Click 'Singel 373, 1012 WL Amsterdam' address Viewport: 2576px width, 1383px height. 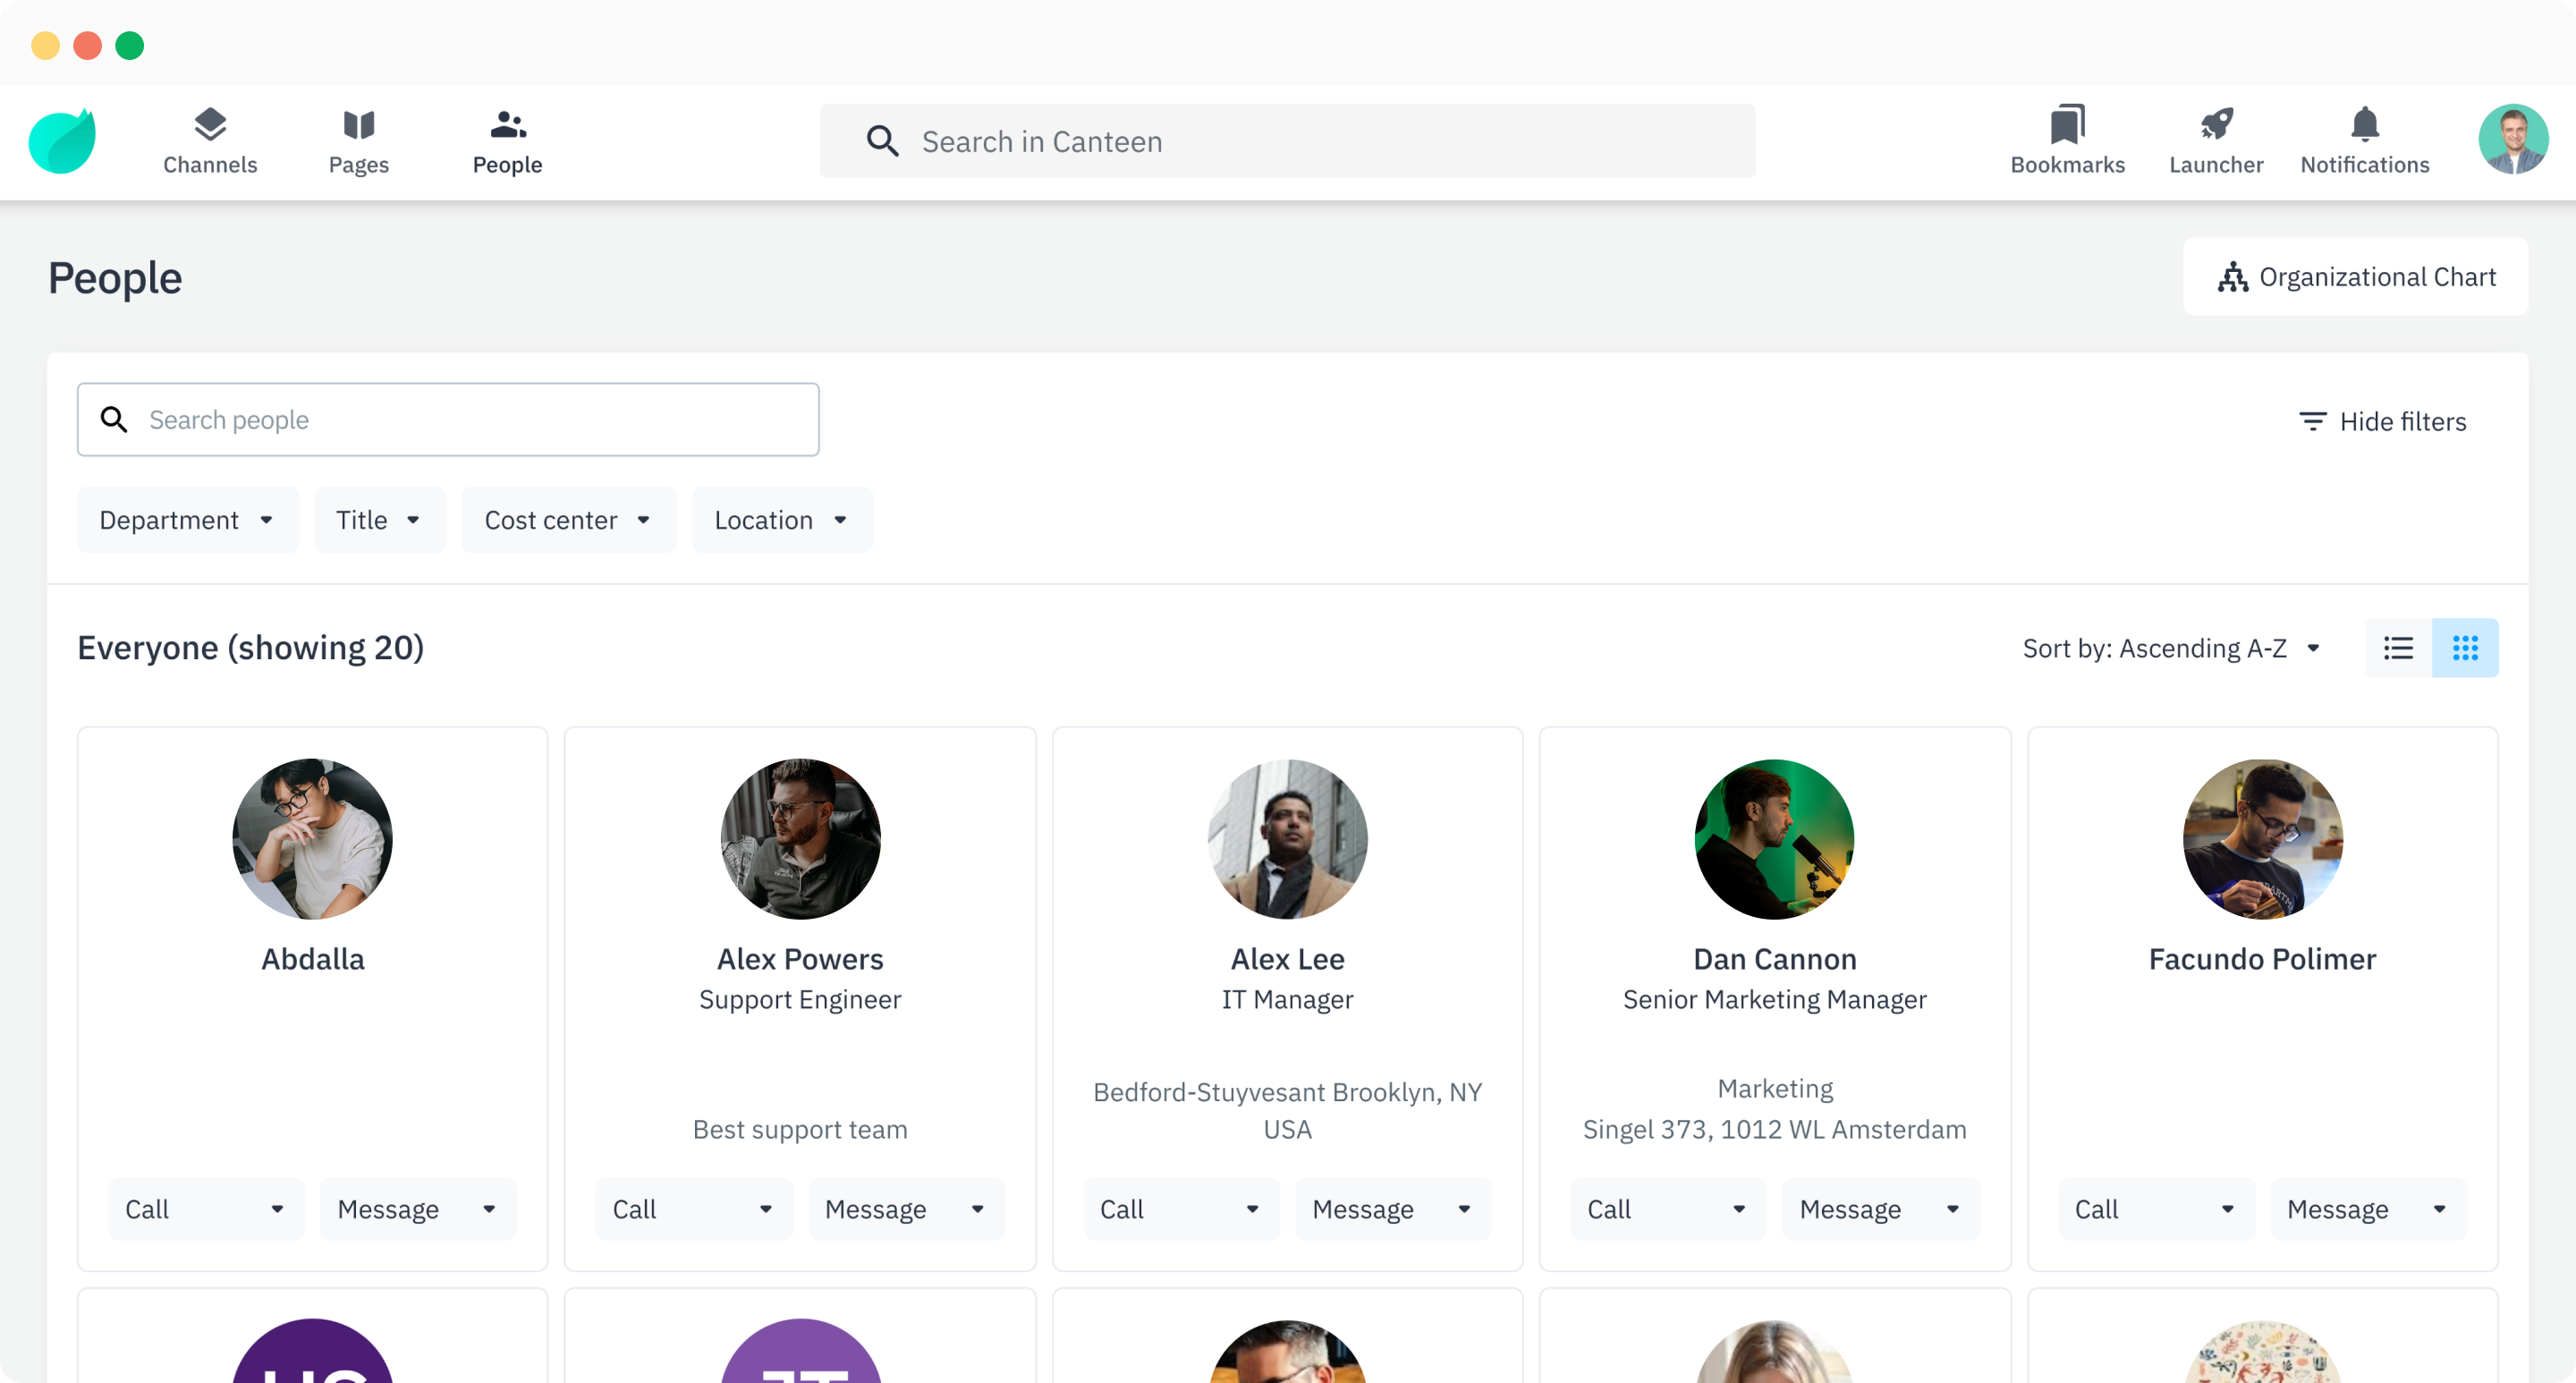[1775, 1130]
